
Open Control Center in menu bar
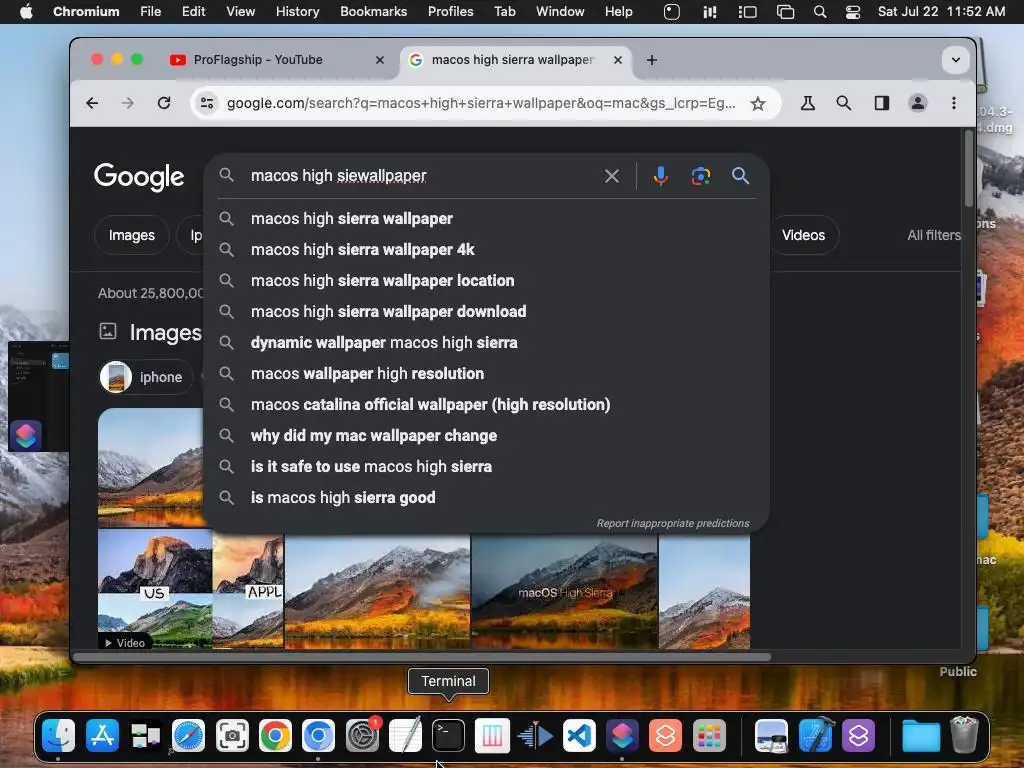point(852,12)
